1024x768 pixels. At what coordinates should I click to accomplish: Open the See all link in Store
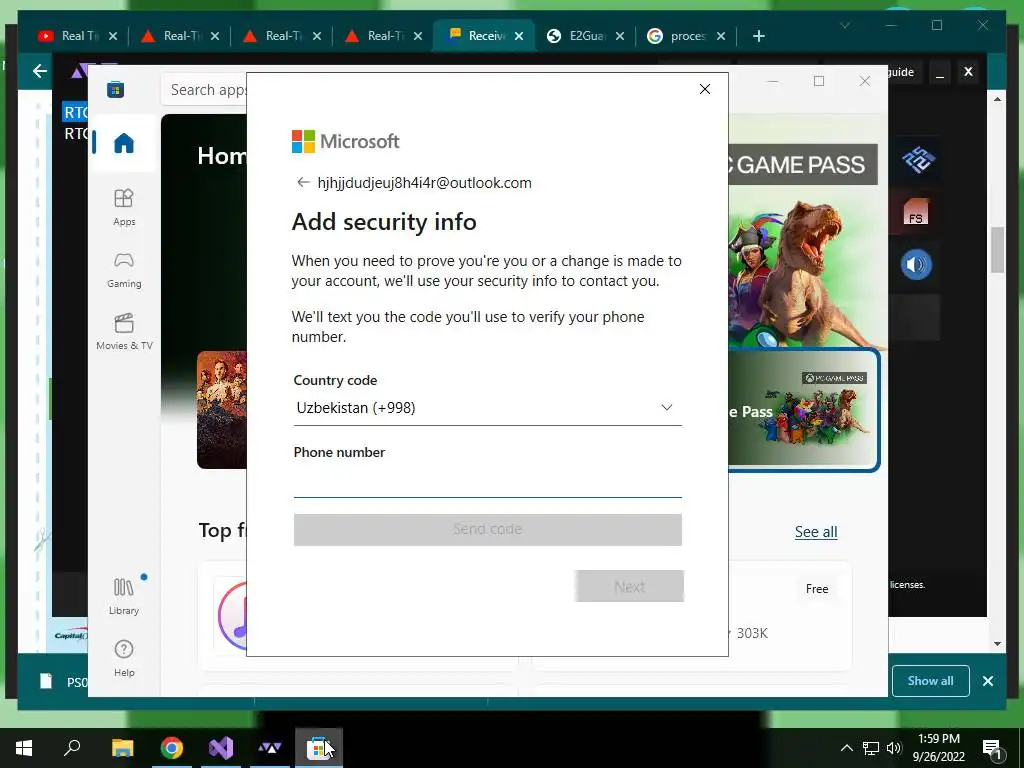(816, 532)
